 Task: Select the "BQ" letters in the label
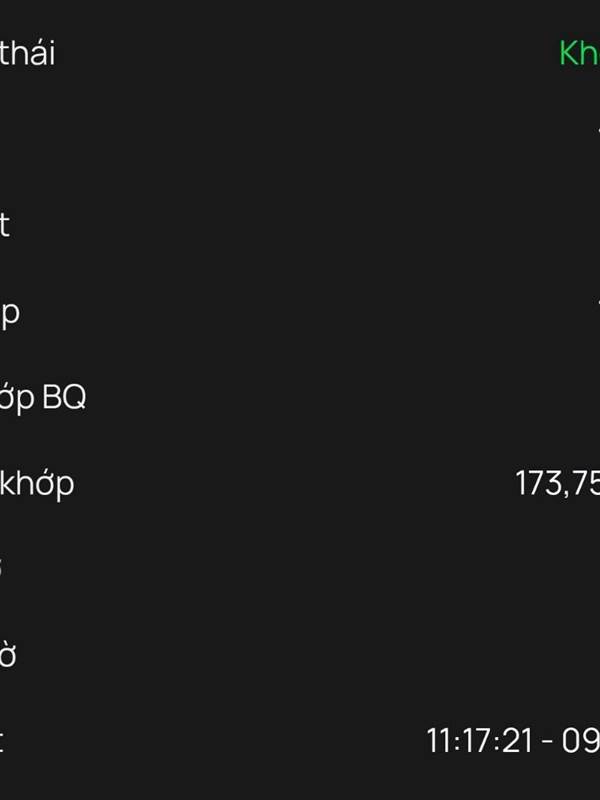click(x=65, y=397)
